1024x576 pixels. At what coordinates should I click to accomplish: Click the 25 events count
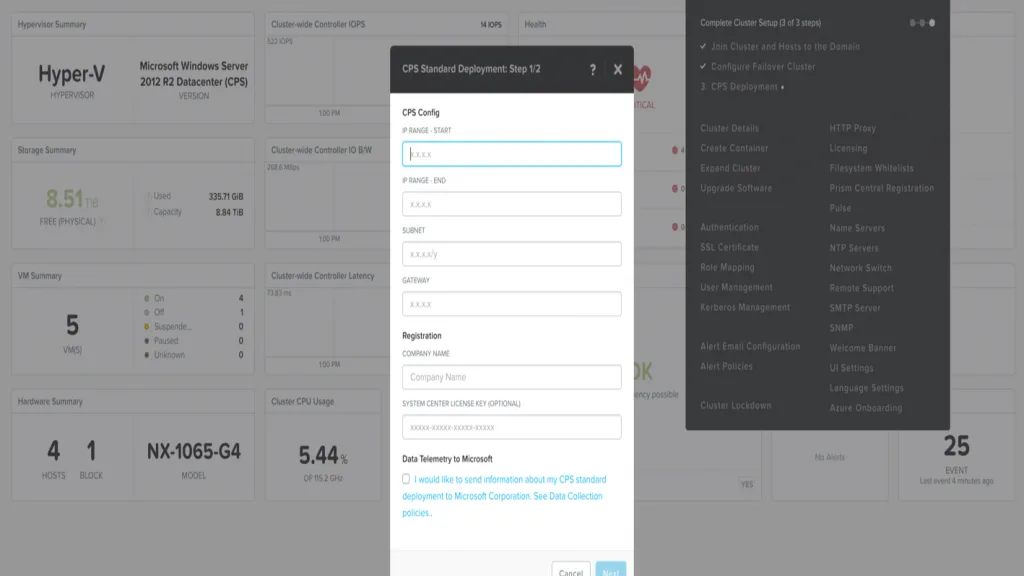[x=956, y=447]
